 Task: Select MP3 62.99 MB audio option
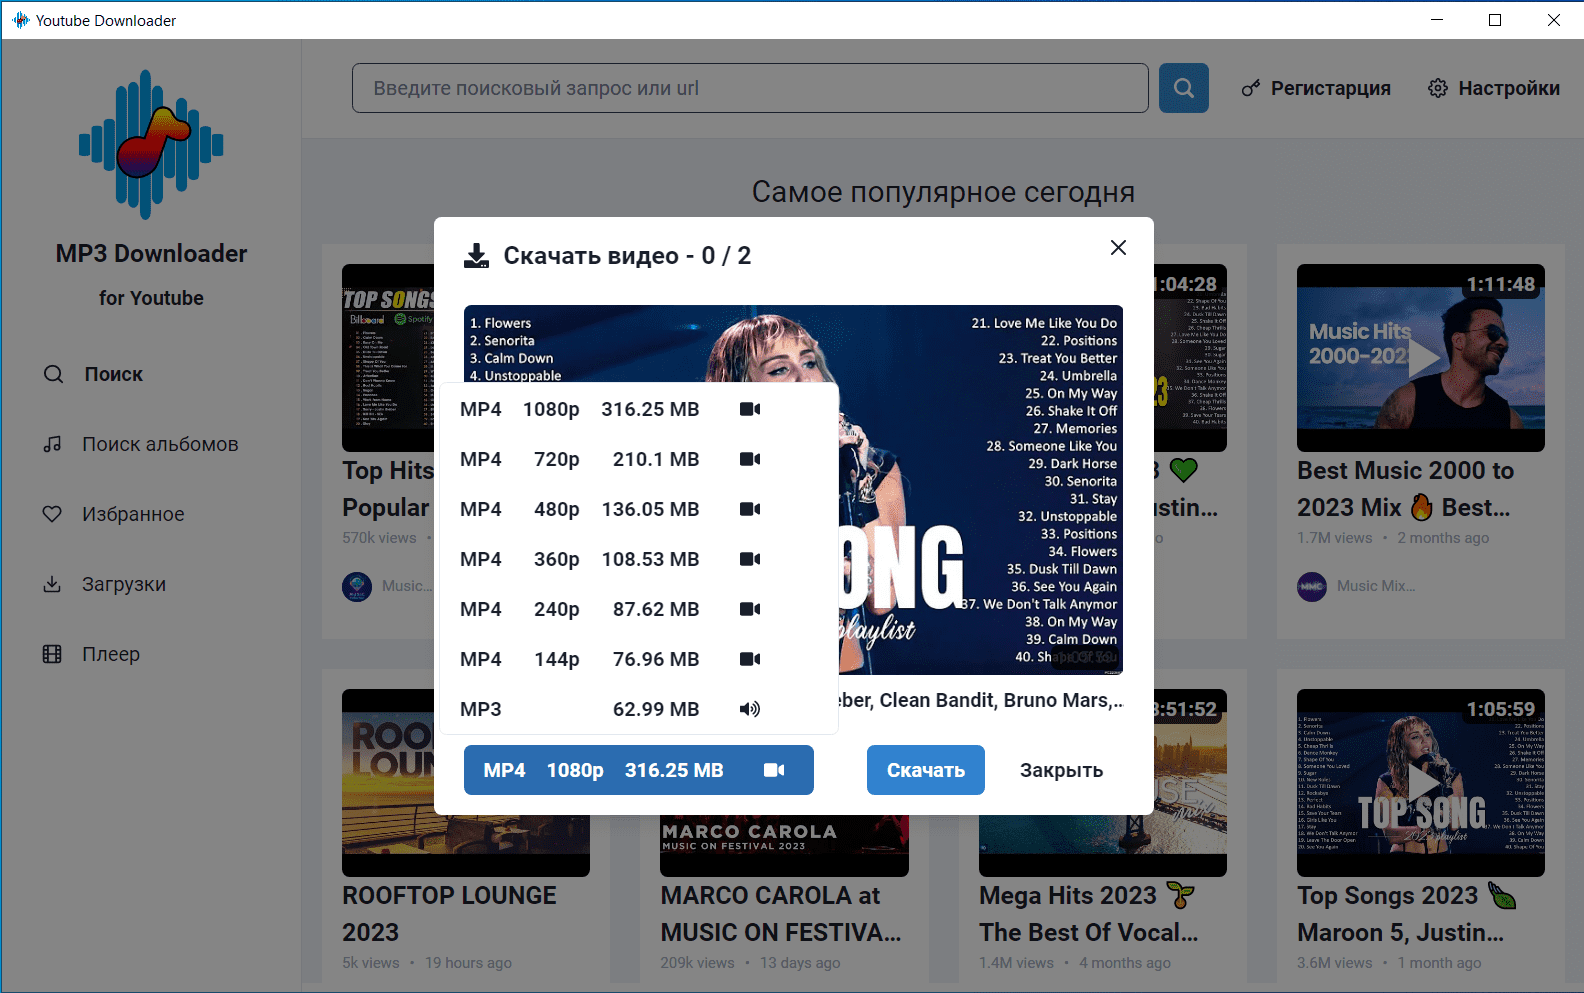(x=639, y=709)
